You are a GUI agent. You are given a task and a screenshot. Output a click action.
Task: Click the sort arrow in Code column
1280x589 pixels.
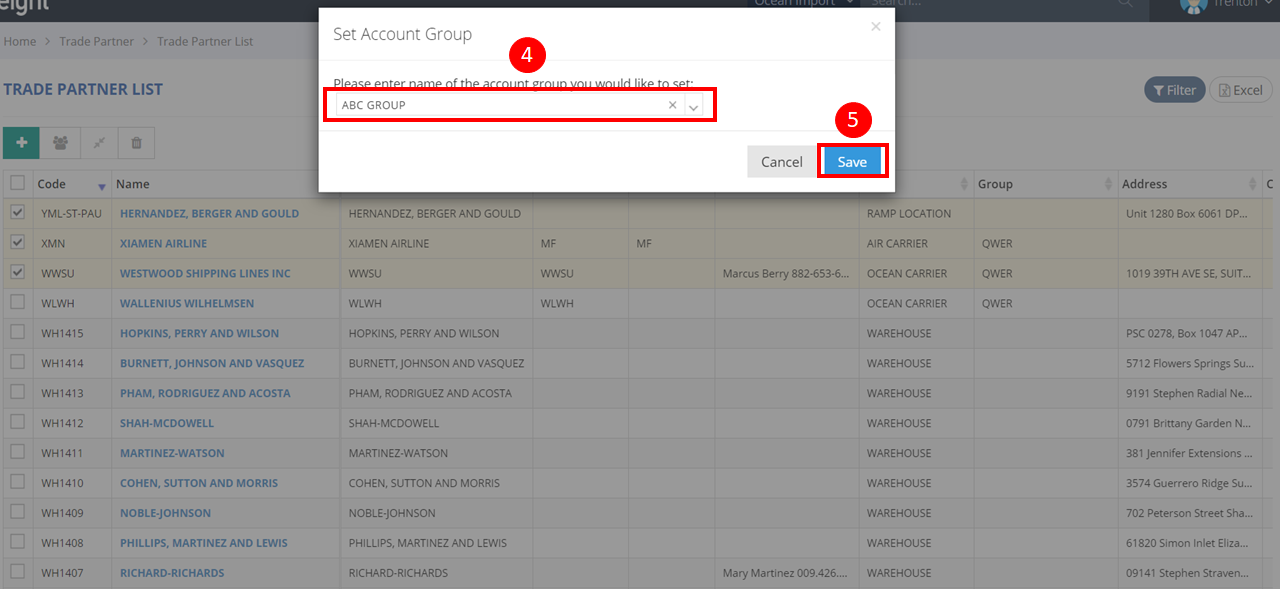point(101,186)
